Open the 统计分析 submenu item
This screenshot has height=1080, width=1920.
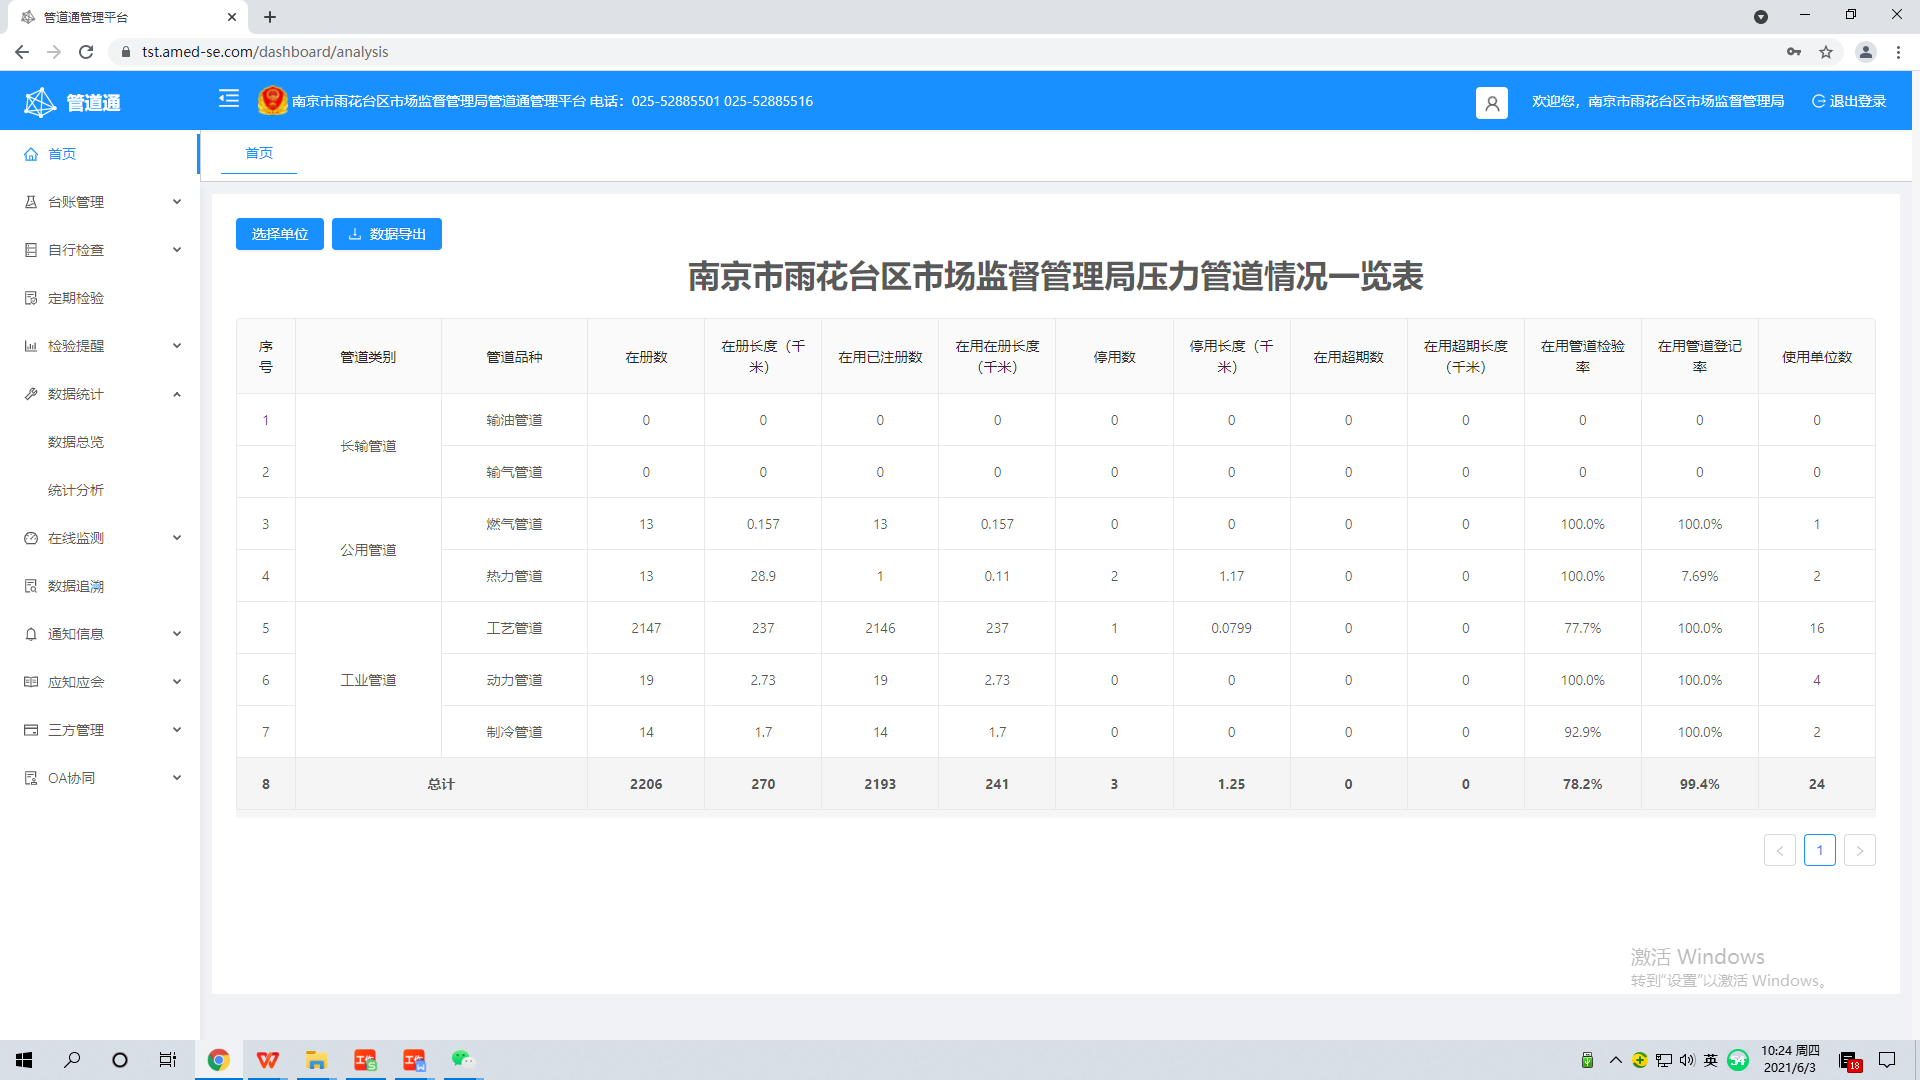[x=76, y=490]
